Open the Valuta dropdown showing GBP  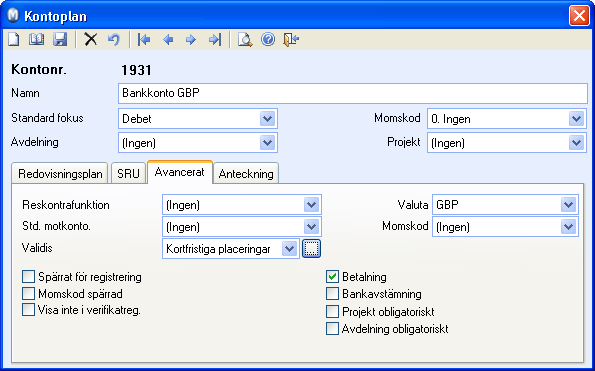[x=568, y=205]
